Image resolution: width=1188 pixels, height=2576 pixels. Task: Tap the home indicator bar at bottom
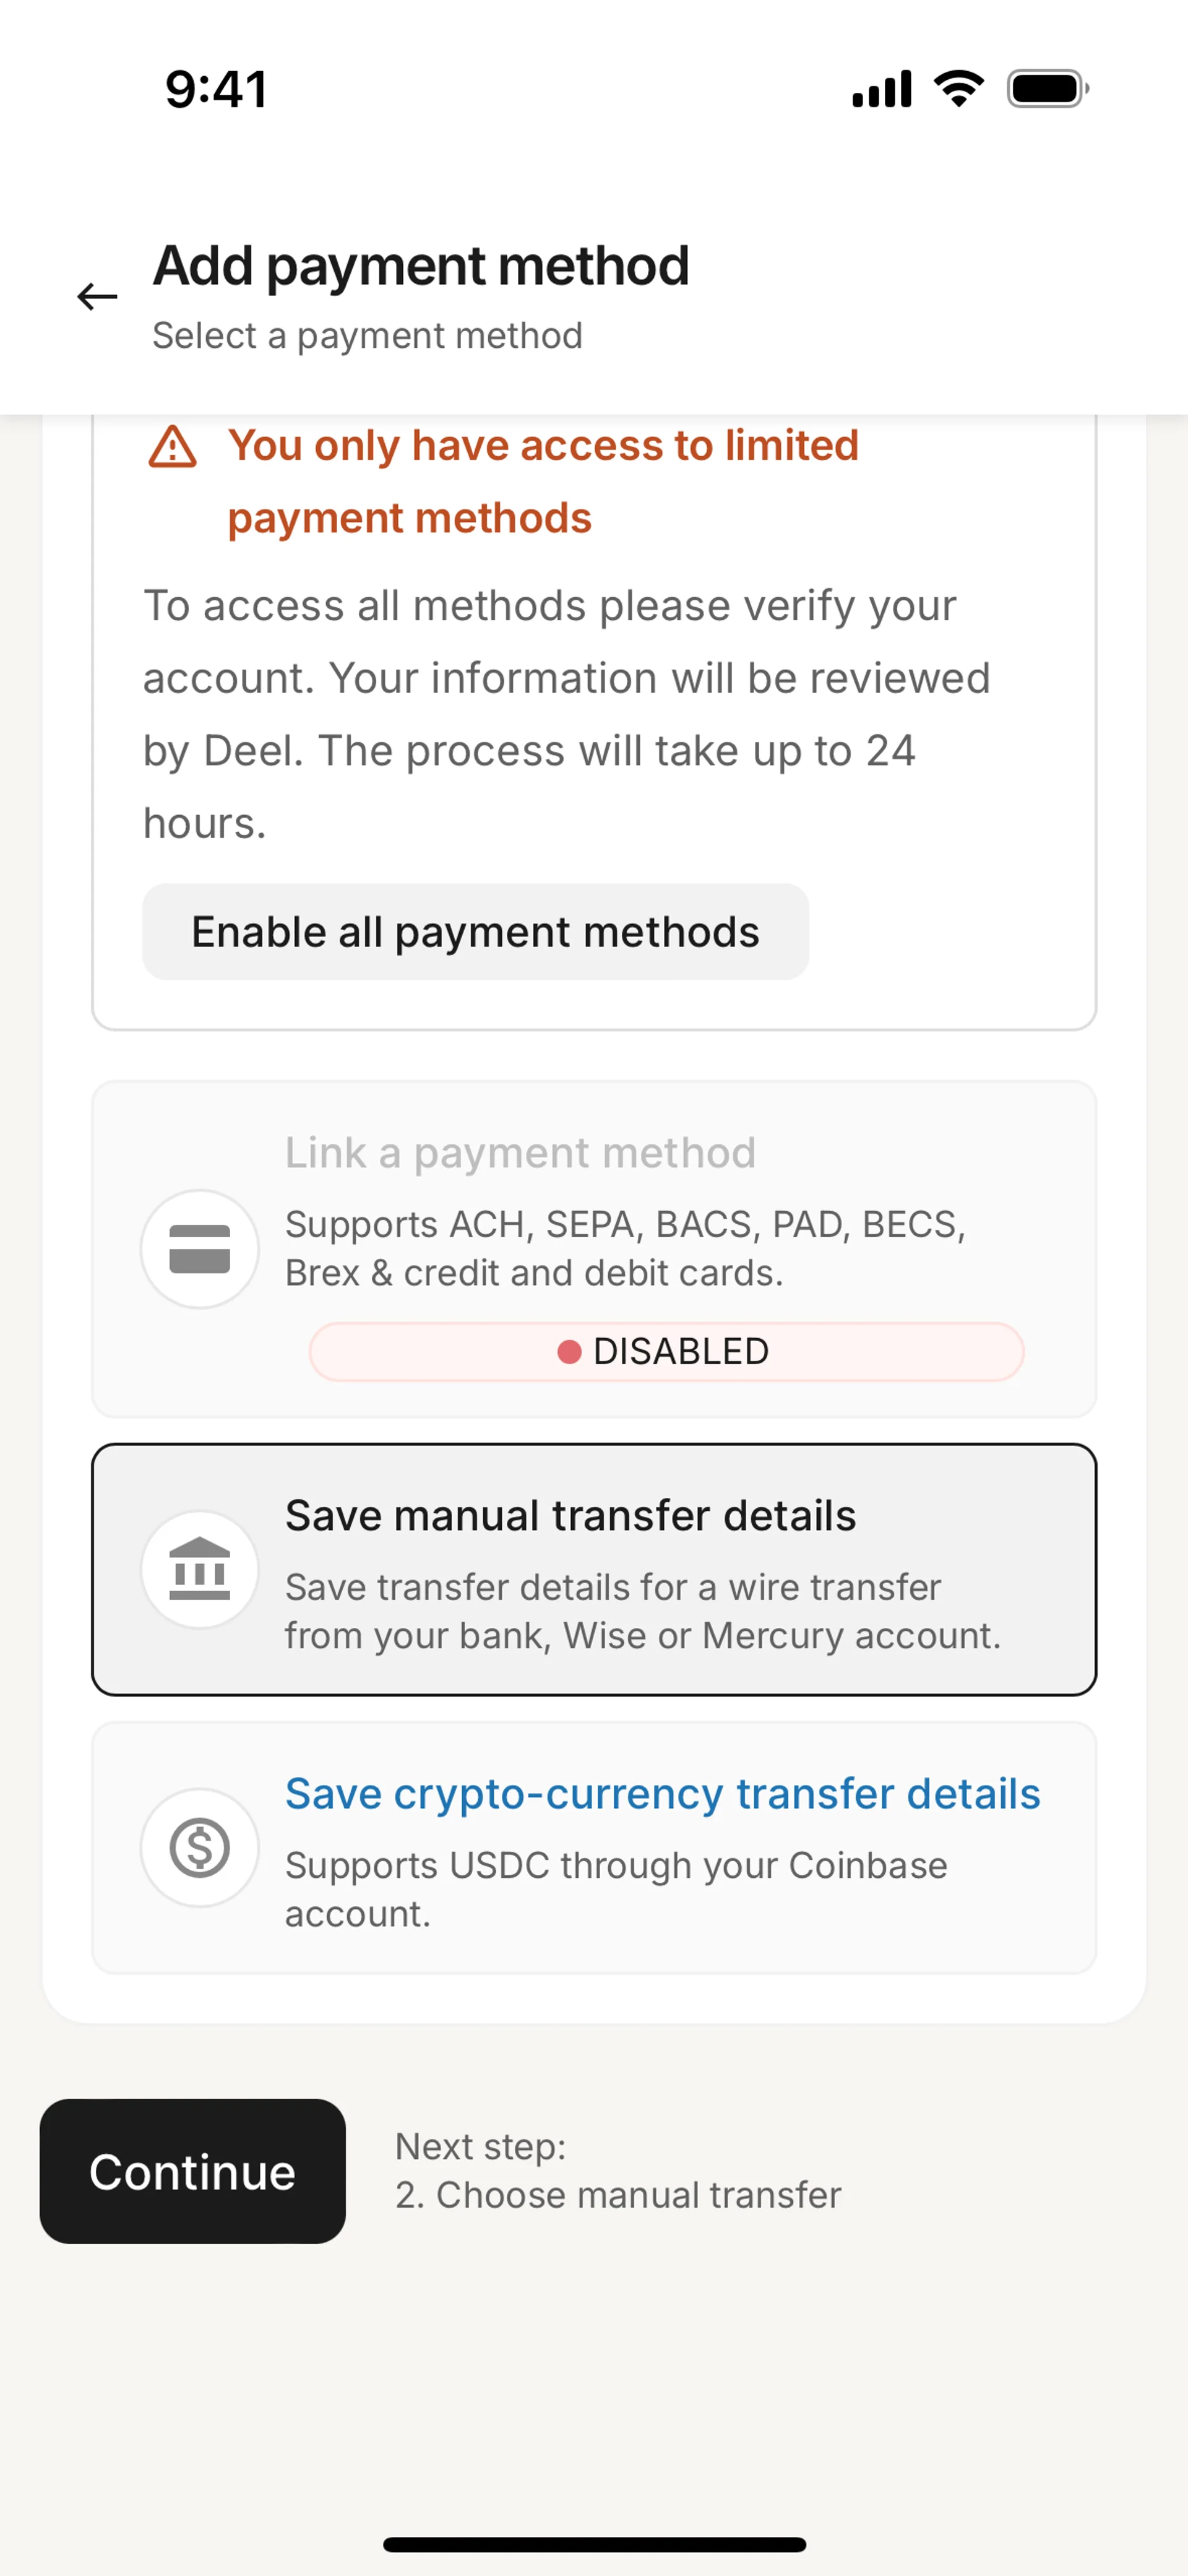point(594,2544)
